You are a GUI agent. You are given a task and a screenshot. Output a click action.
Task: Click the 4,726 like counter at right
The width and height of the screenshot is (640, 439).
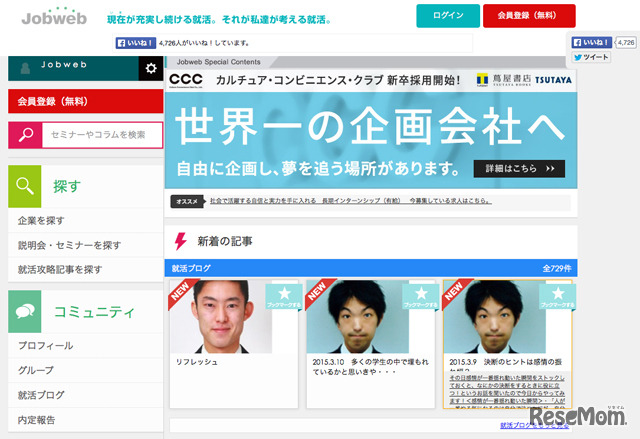626,42
